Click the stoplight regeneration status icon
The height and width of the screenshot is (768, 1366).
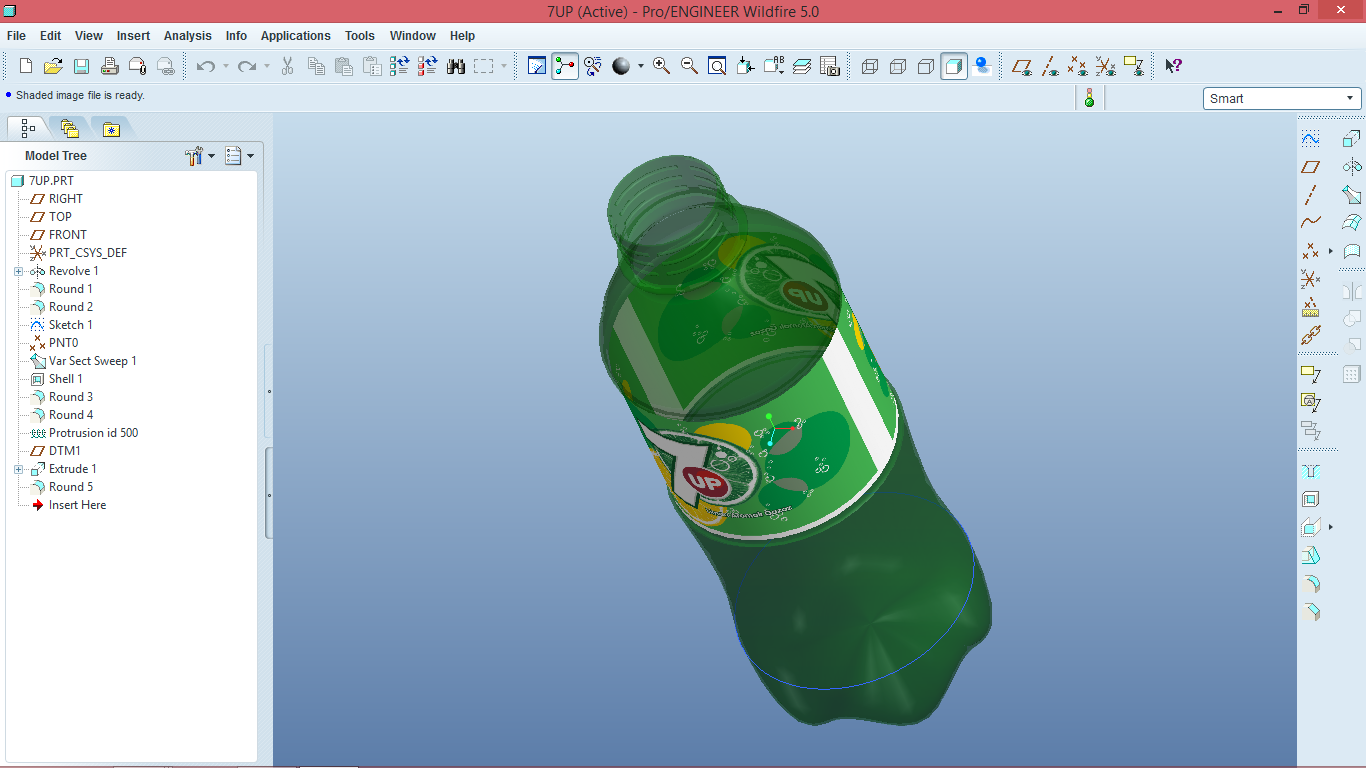(1089, 98)
